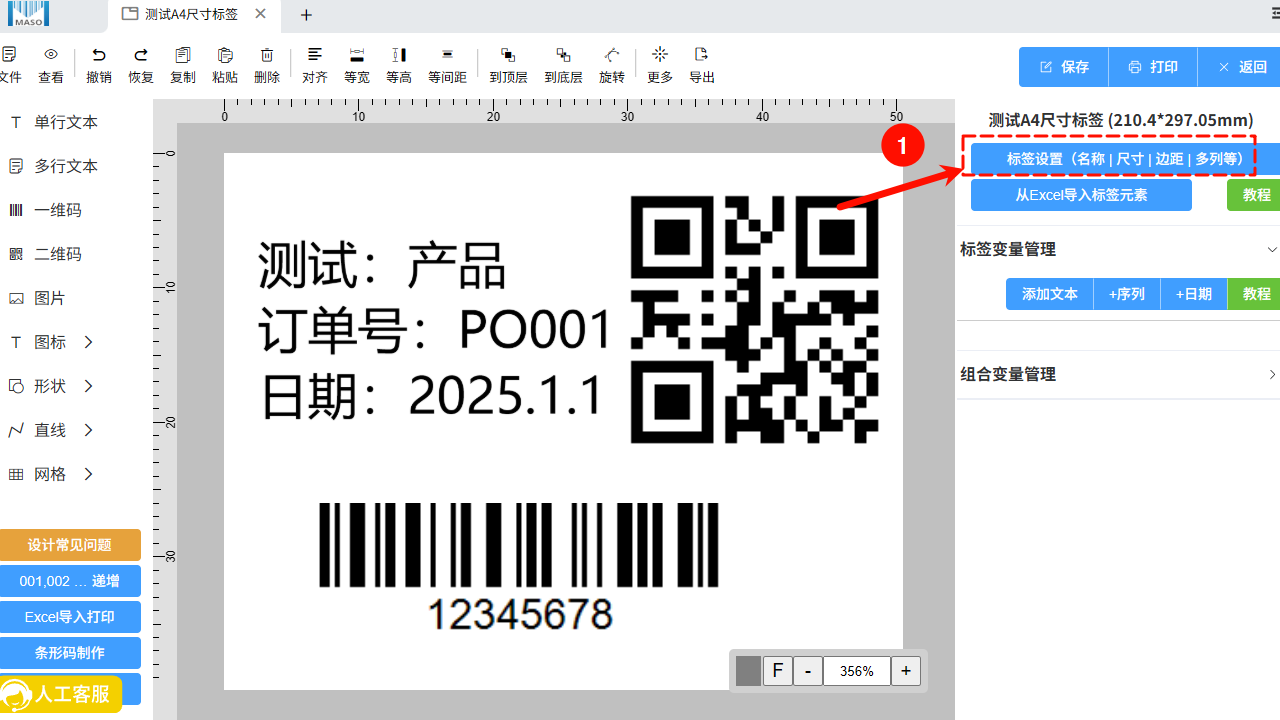Click the 打印 print button
Viewport: 1280px width, 720px height.
pos(1153,67)
